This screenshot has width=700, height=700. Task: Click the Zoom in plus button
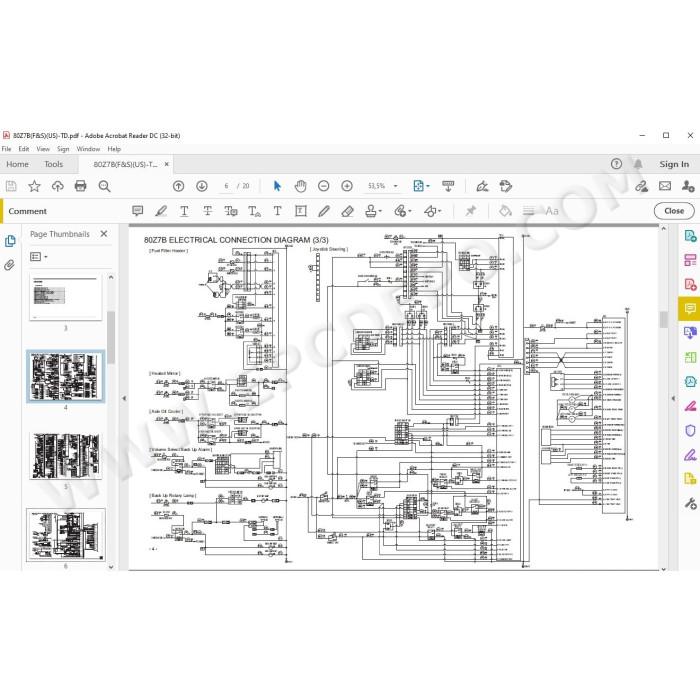347,186
